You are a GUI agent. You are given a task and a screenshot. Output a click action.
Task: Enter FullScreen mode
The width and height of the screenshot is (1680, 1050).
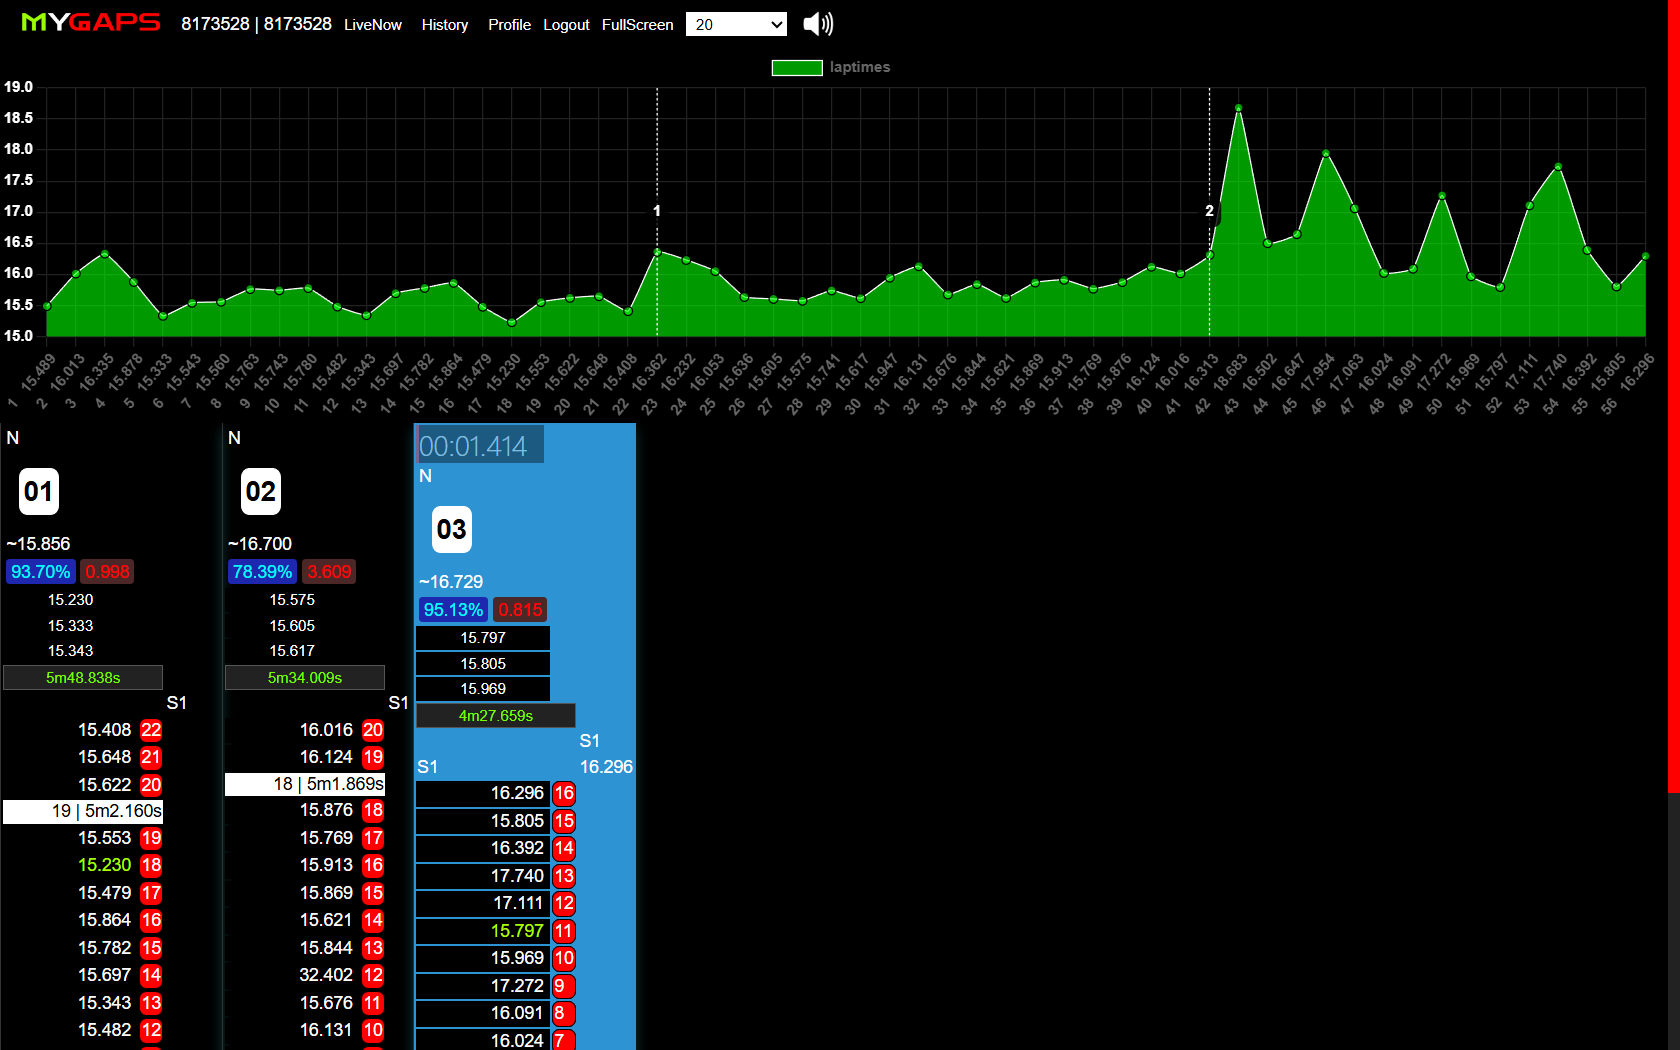637,25
